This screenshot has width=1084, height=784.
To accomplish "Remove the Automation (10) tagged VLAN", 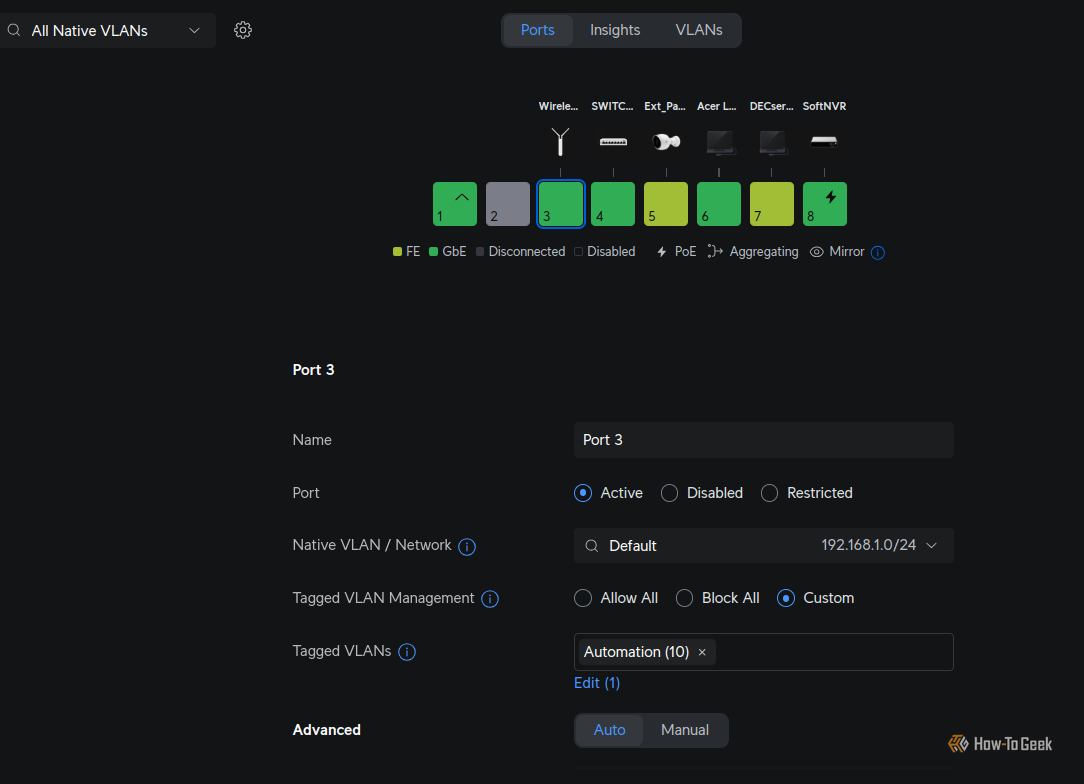I will tap(702, 652).
